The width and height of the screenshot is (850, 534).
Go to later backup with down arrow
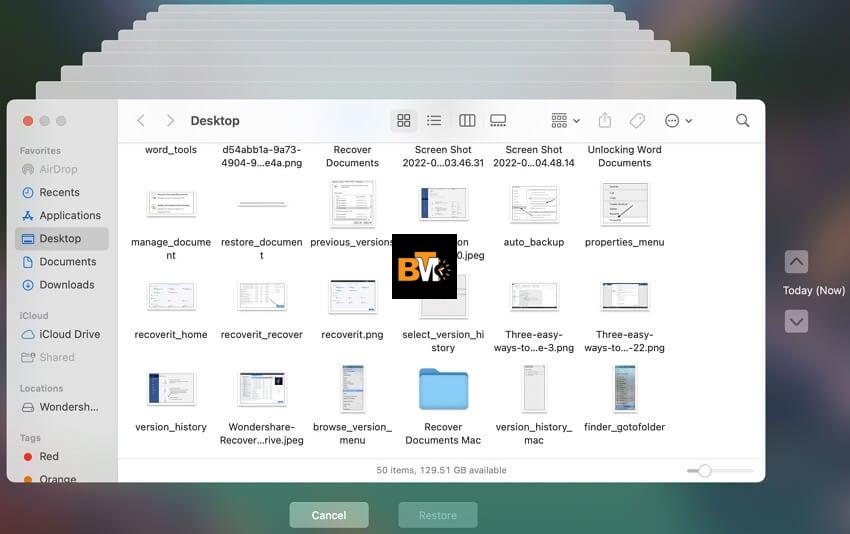[796, 321]
